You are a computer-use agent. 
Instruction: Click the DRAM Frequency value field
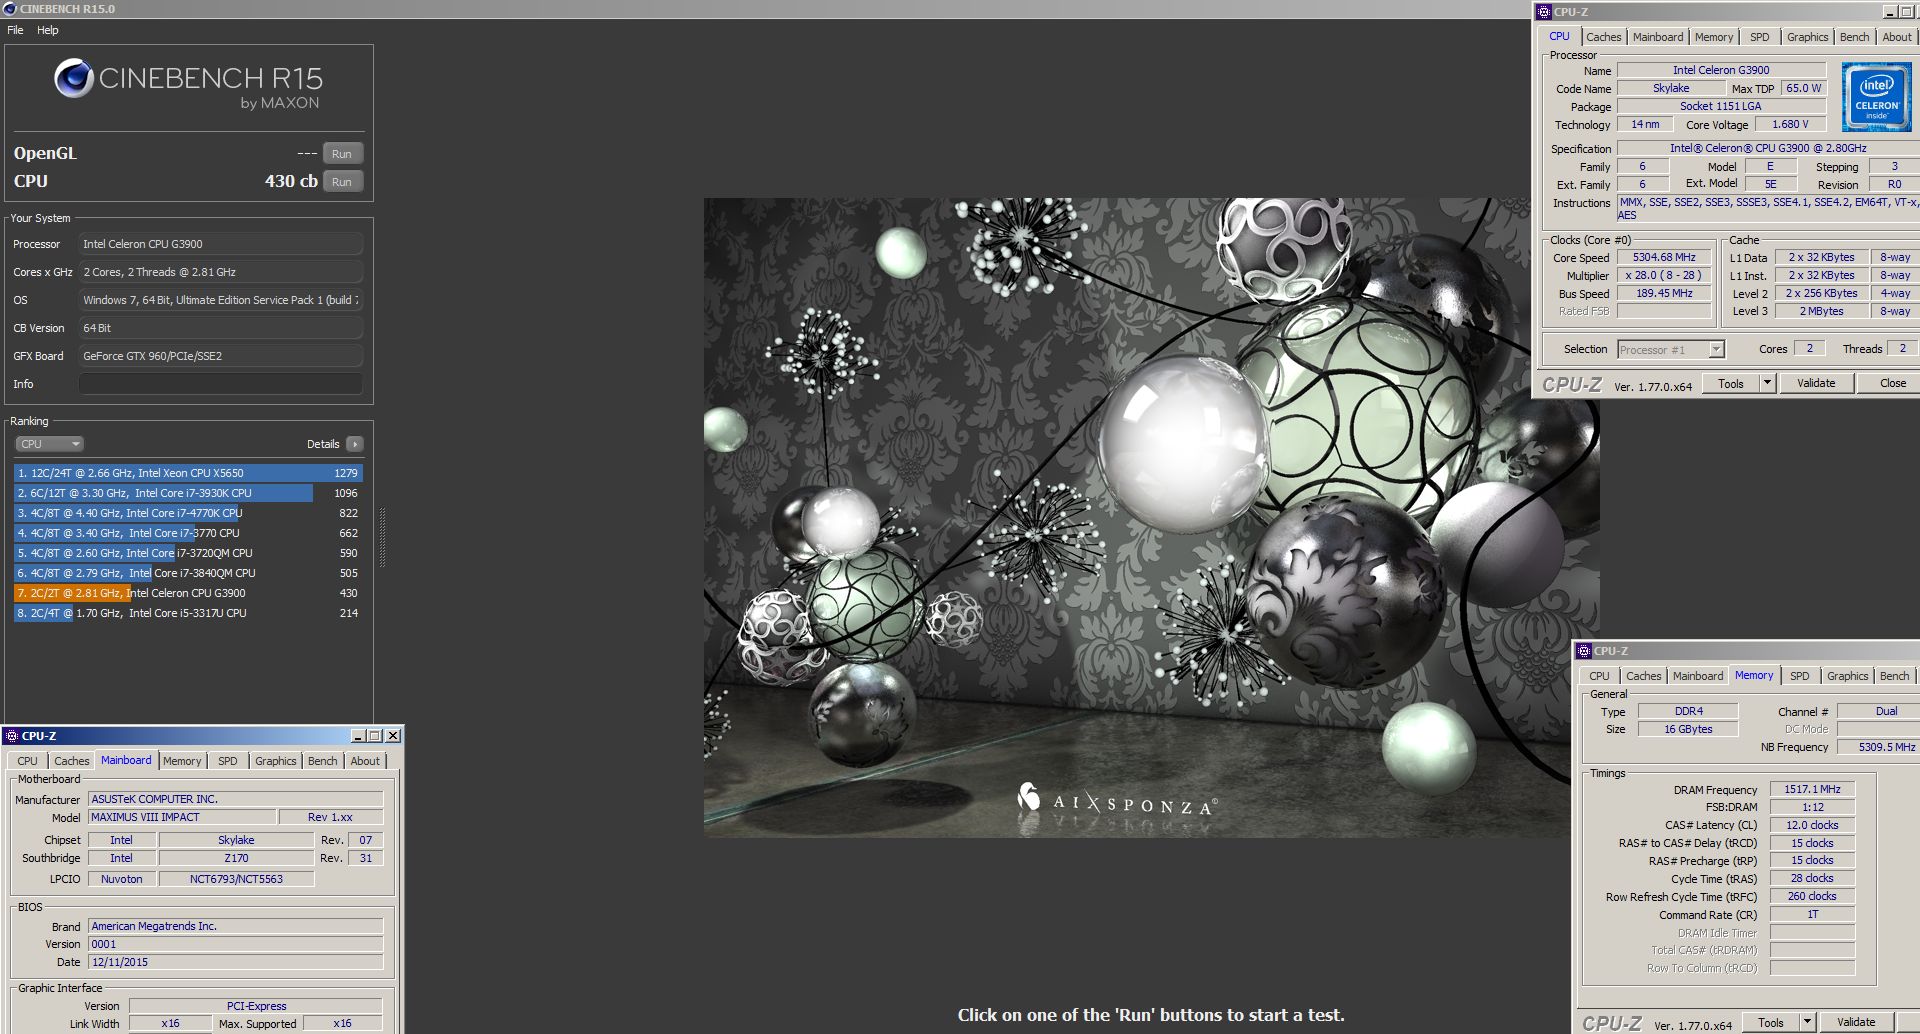coord(1812,789)
